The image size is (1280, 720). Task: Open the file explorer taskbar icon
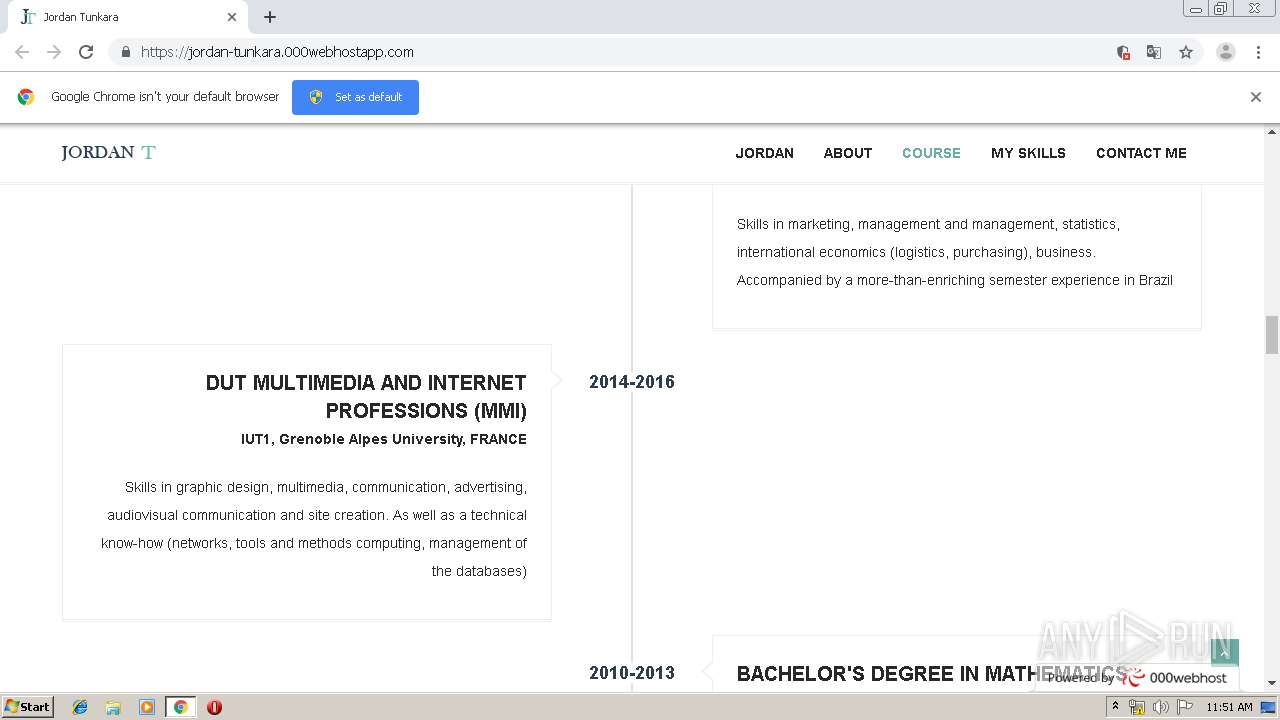[x=113, y=707]
